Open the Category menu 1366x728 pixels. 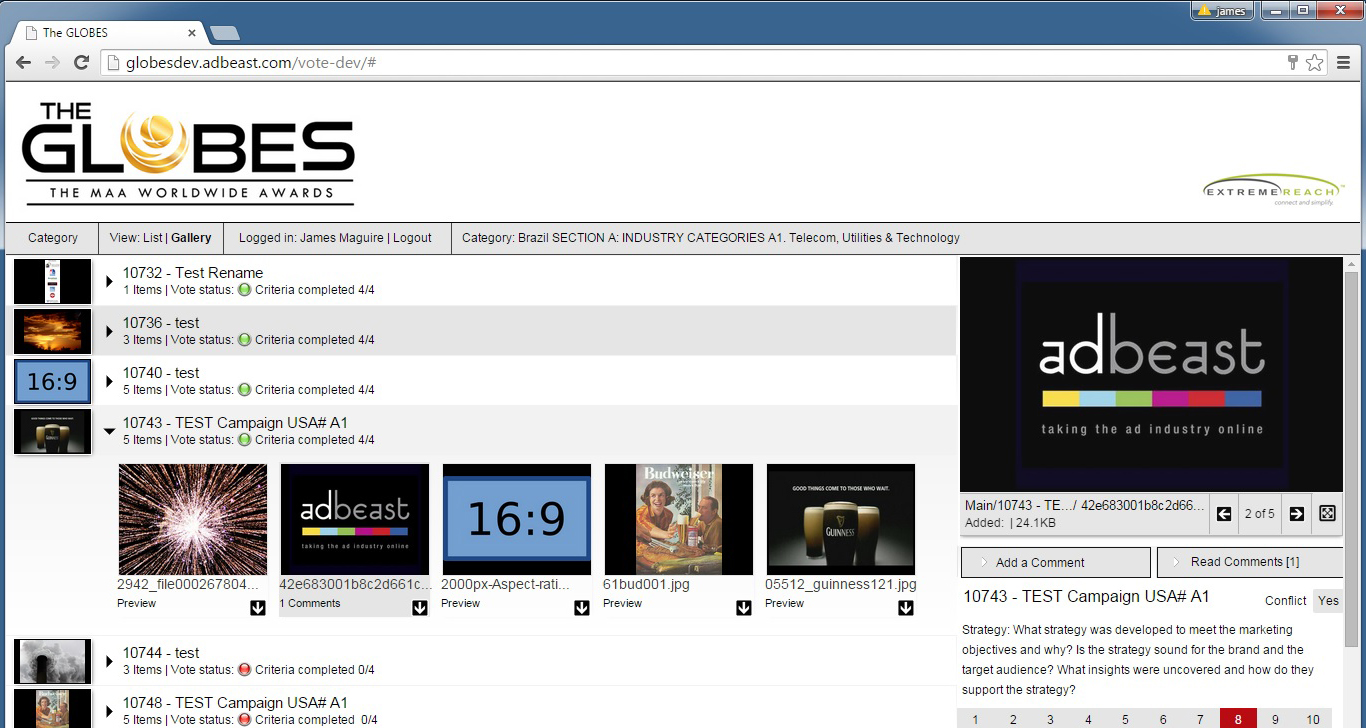tap(53, 238)
